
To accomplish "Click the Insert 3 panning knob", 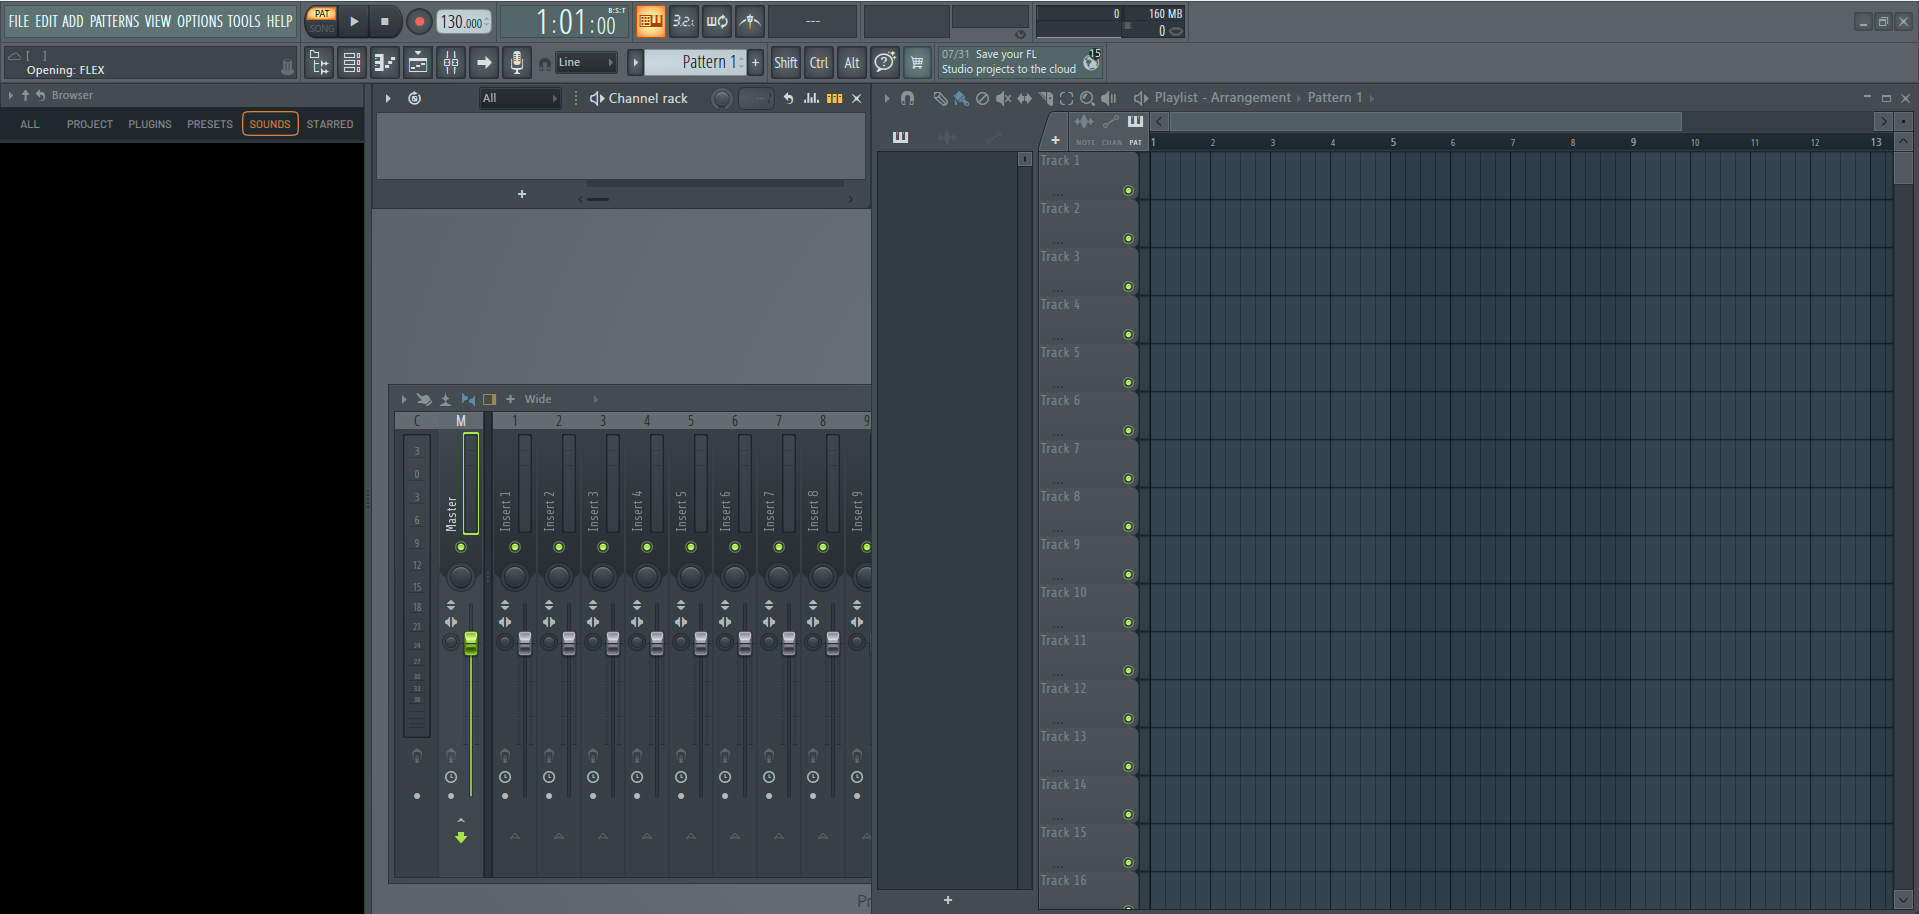I will click(x=603, y=576).
